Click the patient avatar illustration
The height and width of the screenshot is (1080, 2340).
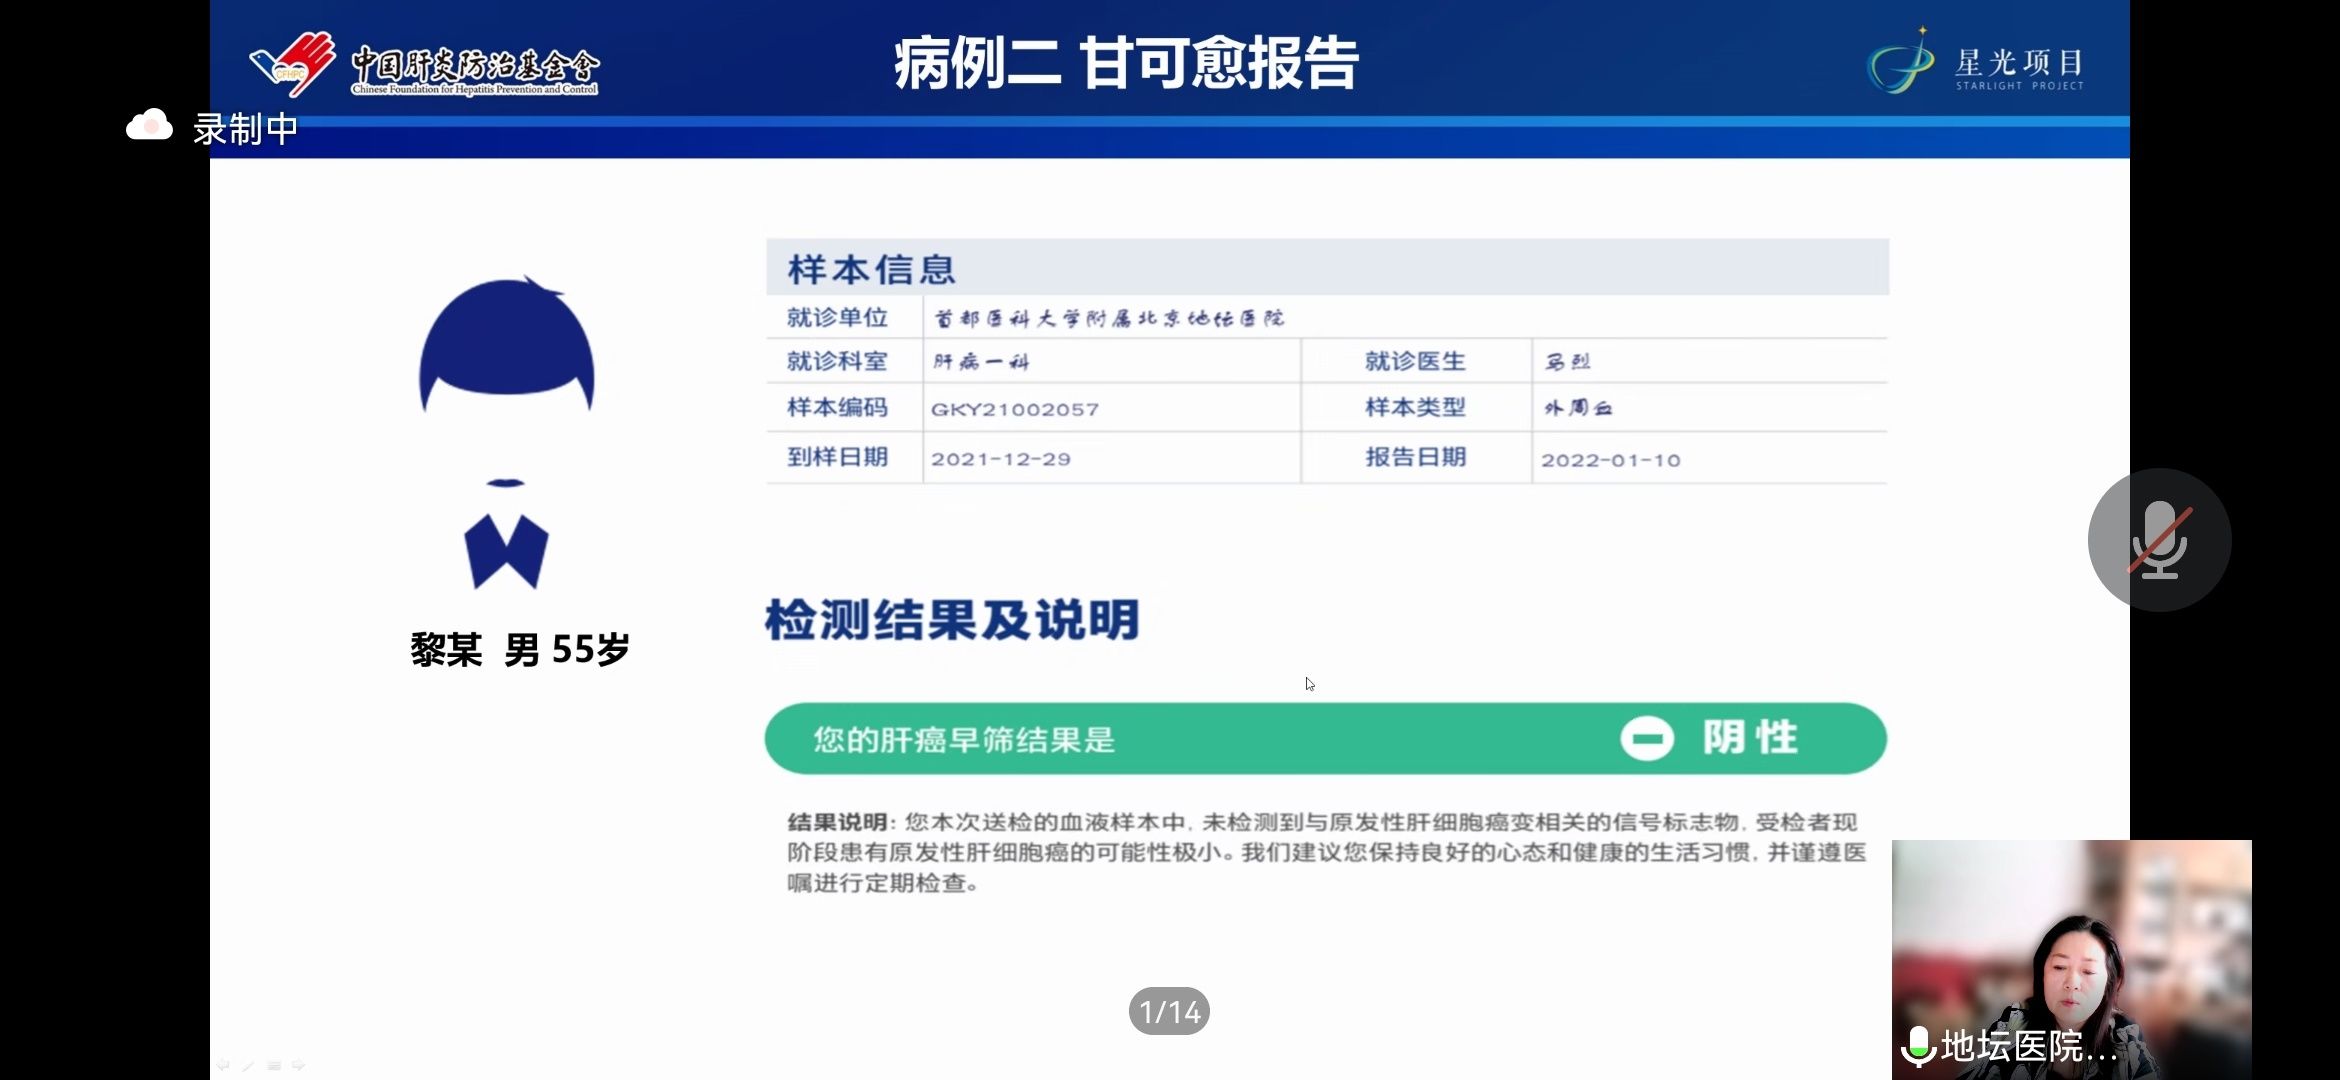(x=507, y=432)
